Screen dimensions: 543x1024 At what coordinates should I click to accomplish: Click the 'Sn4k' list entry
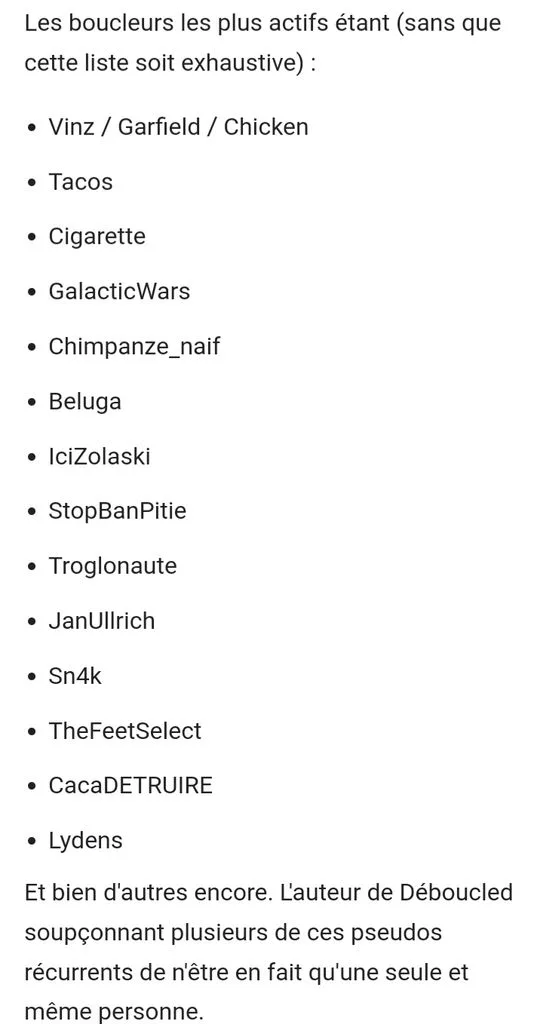[x=75, y=675]
